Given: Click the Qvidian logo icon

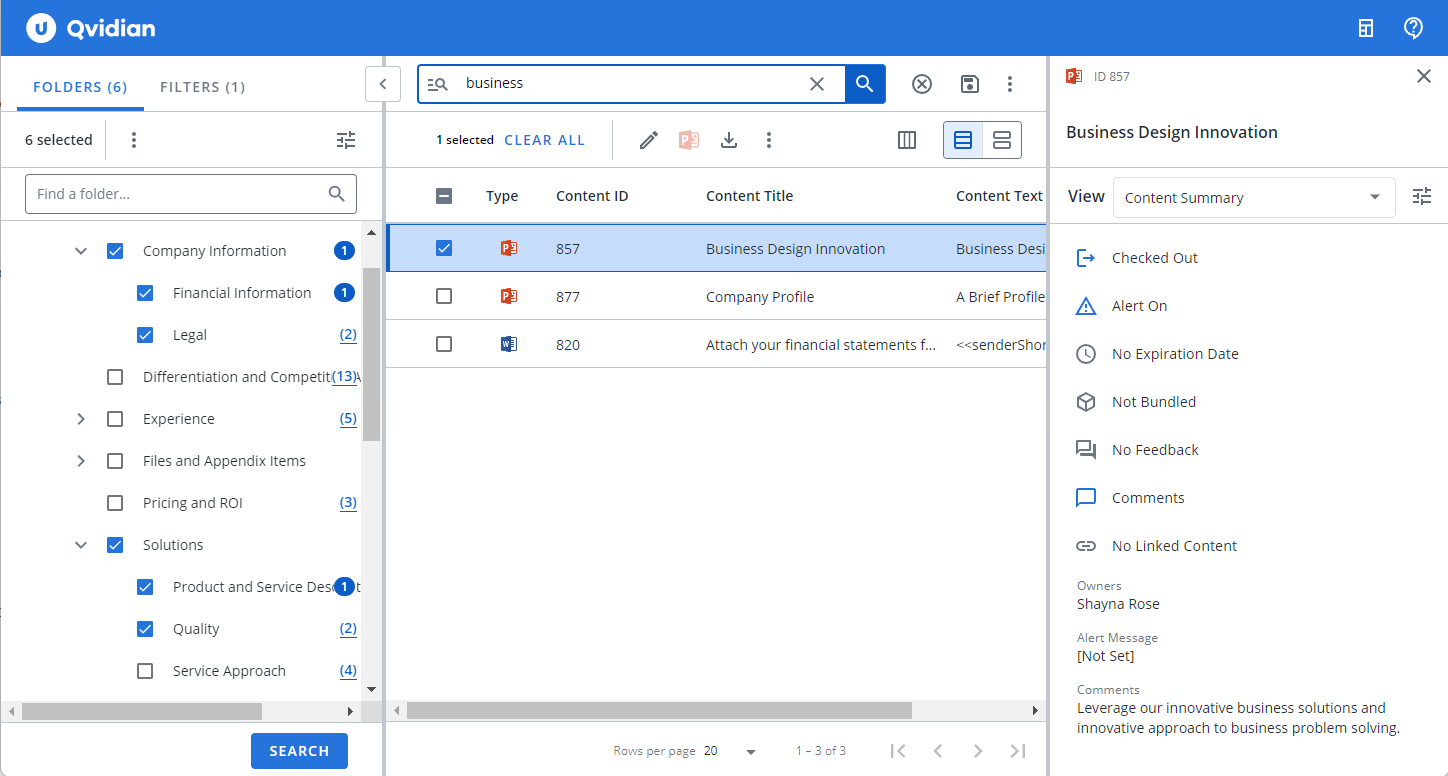Looking at the screenshot, I should point(40,28).
